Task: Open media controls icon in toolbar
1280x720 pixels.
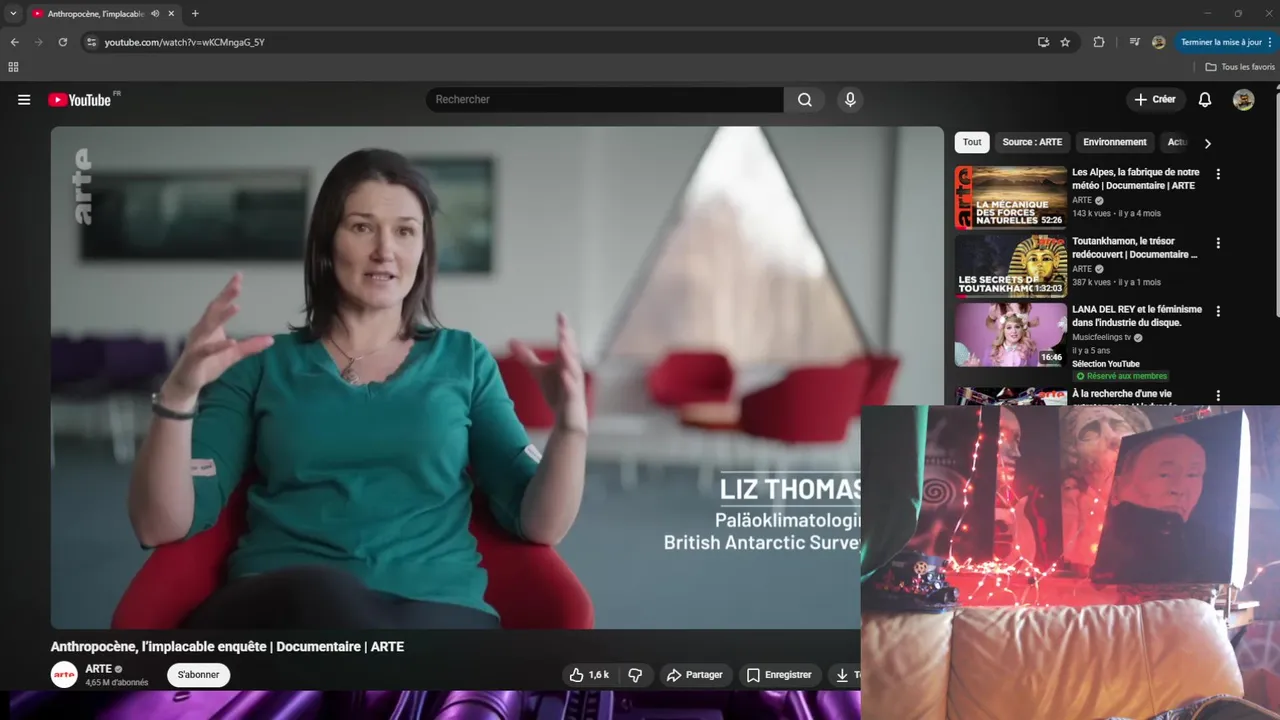Action: pyautogui.click(x=1135, y=42)
